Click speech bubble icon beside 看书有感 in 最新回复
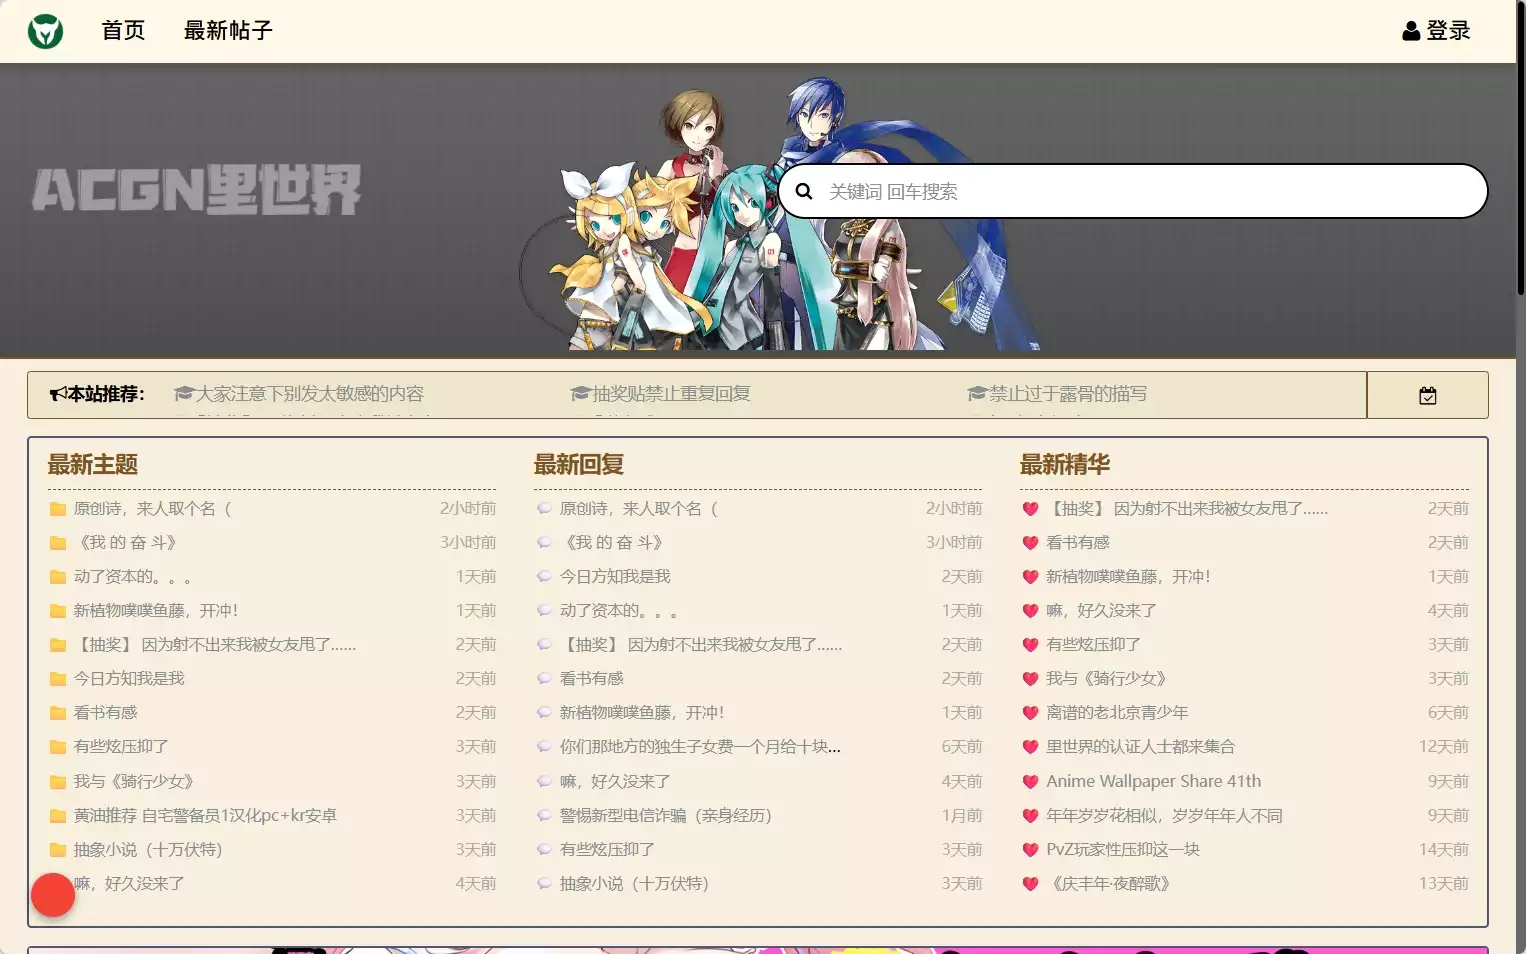Screen dimensions: 1526x954 (x=544, y=679)
